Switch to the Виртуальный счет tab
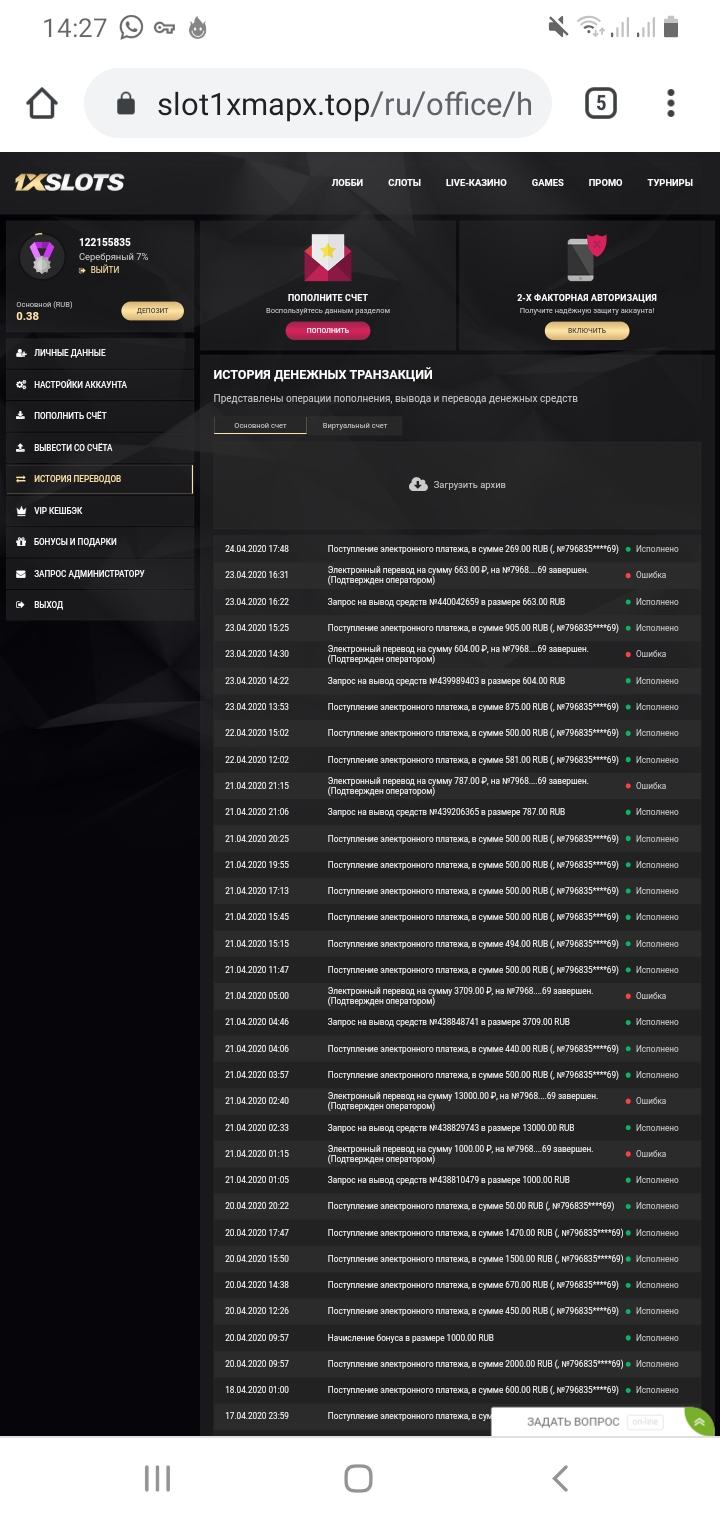Image resolution: width=720 pixels, height=1520 pixels. click(x=357, y=424)
